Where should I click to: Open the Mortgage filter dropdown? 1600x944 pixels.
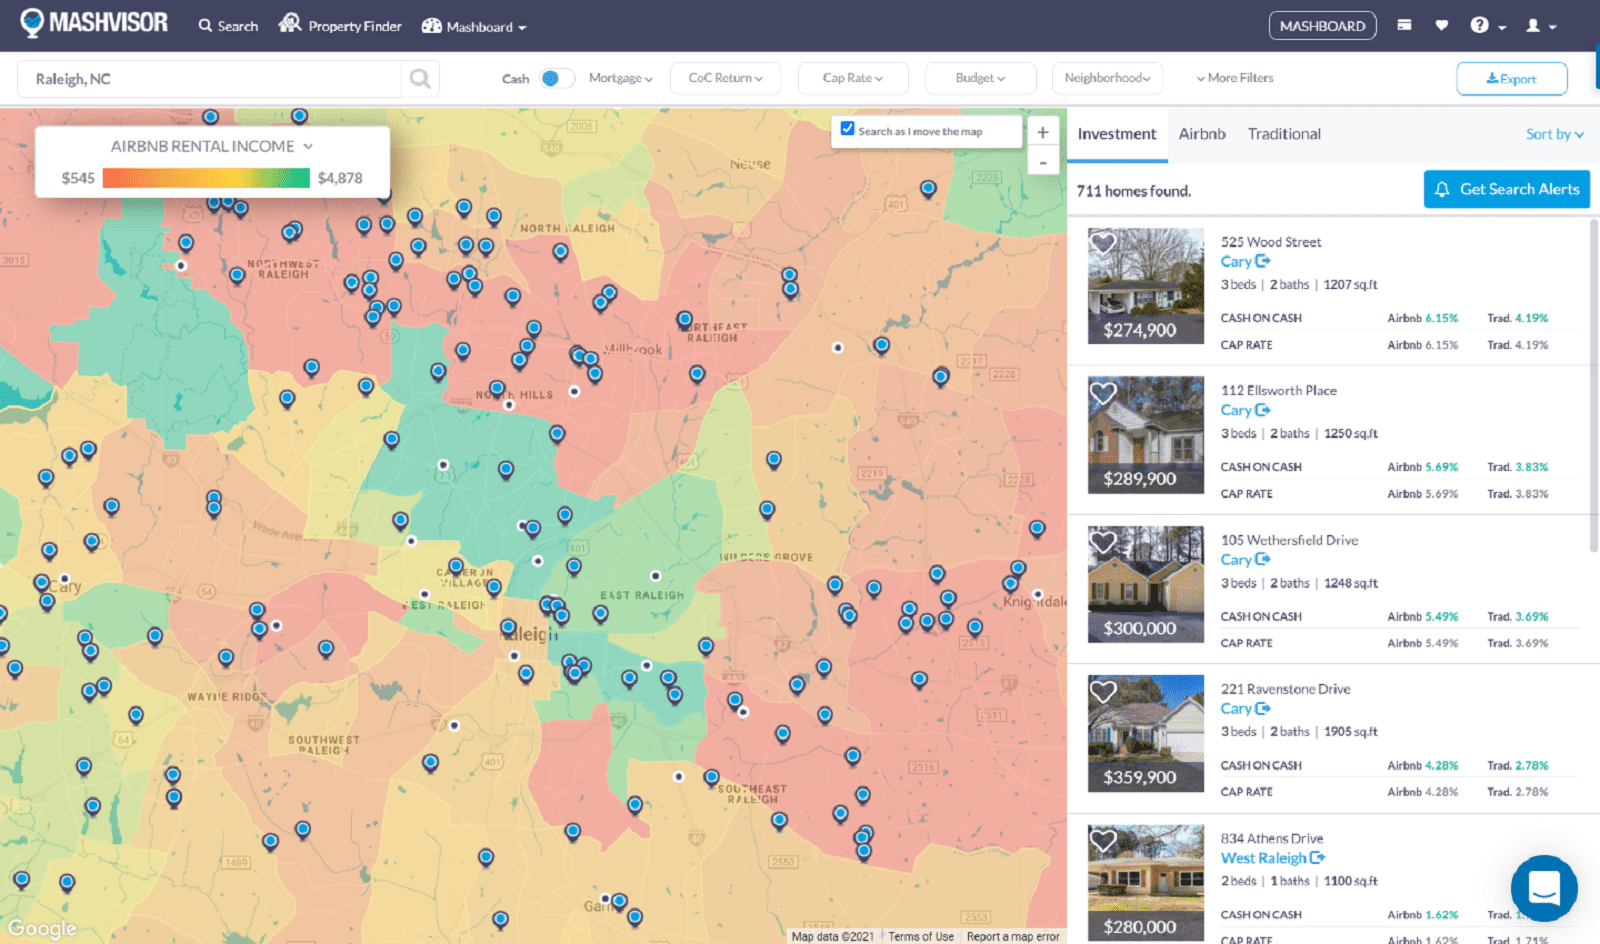point(620,77)
